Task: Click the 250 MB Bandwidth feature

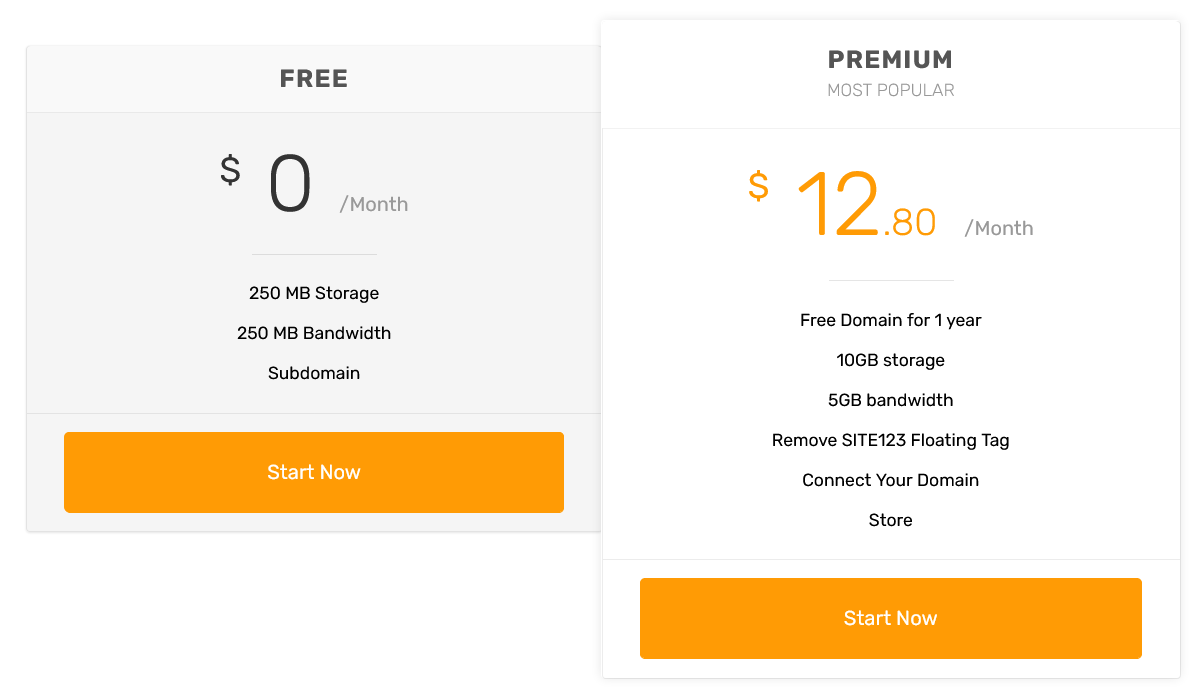Action: [314, 333]
